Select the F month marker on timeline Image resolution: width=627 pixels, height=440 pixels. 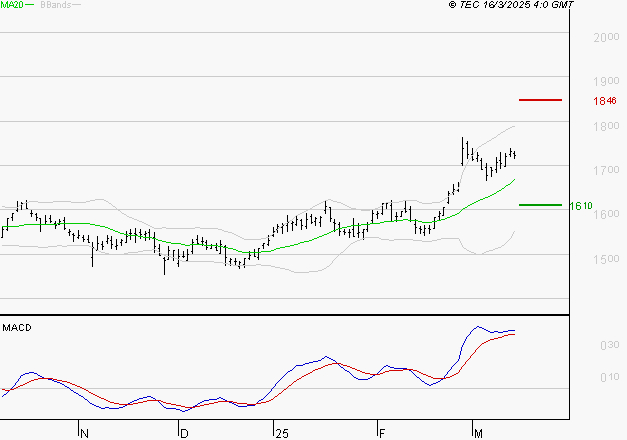[382, 433]
